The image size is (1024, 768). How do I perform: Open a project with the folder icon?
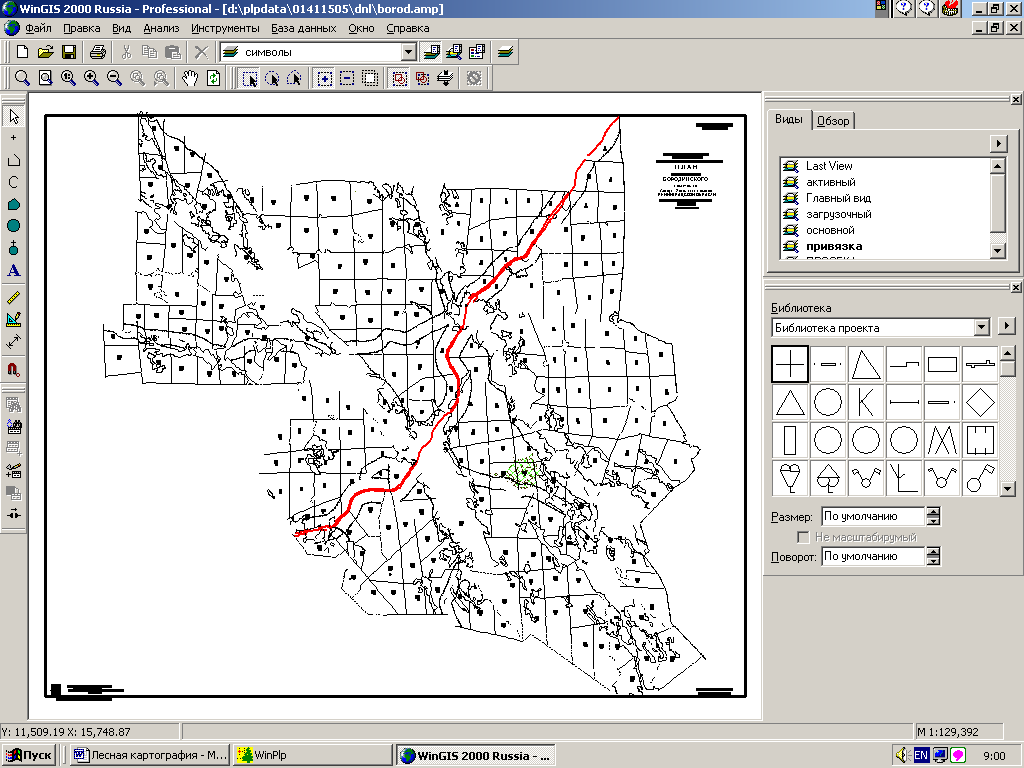(x=45, y=52)
